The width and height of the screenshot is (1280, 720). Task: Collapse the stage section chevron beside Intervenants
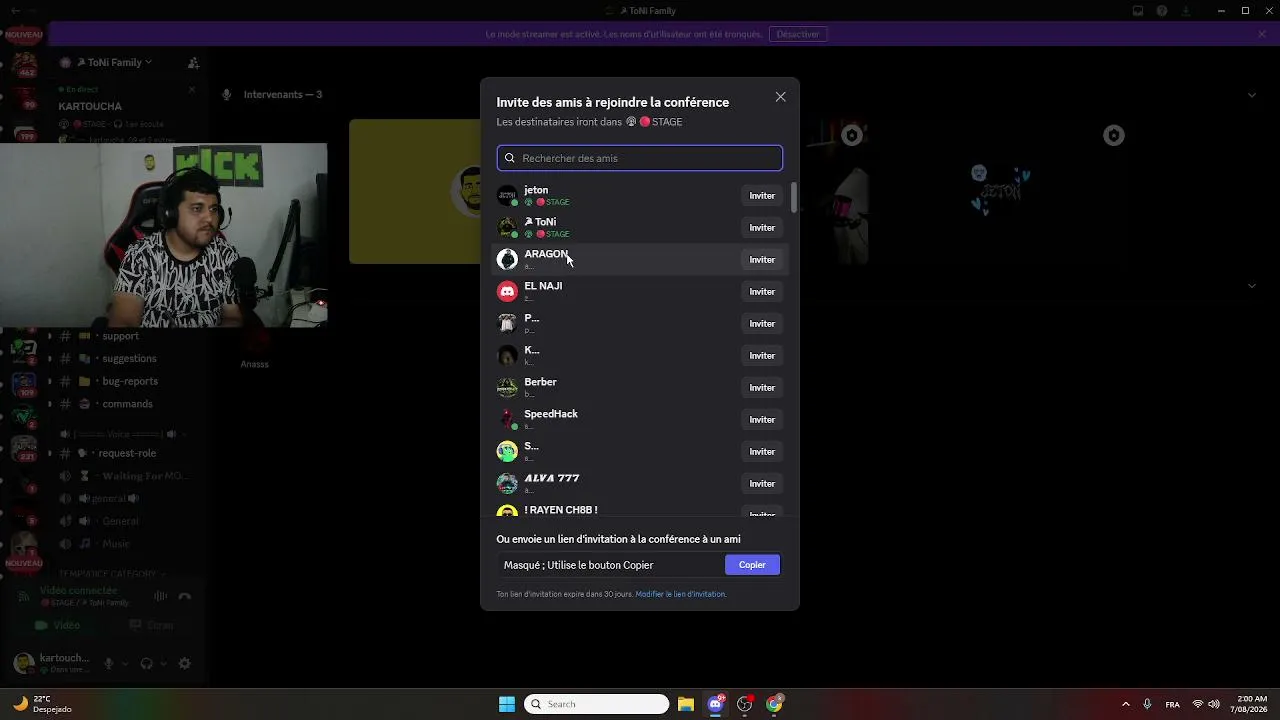[x=1252, y=95]
